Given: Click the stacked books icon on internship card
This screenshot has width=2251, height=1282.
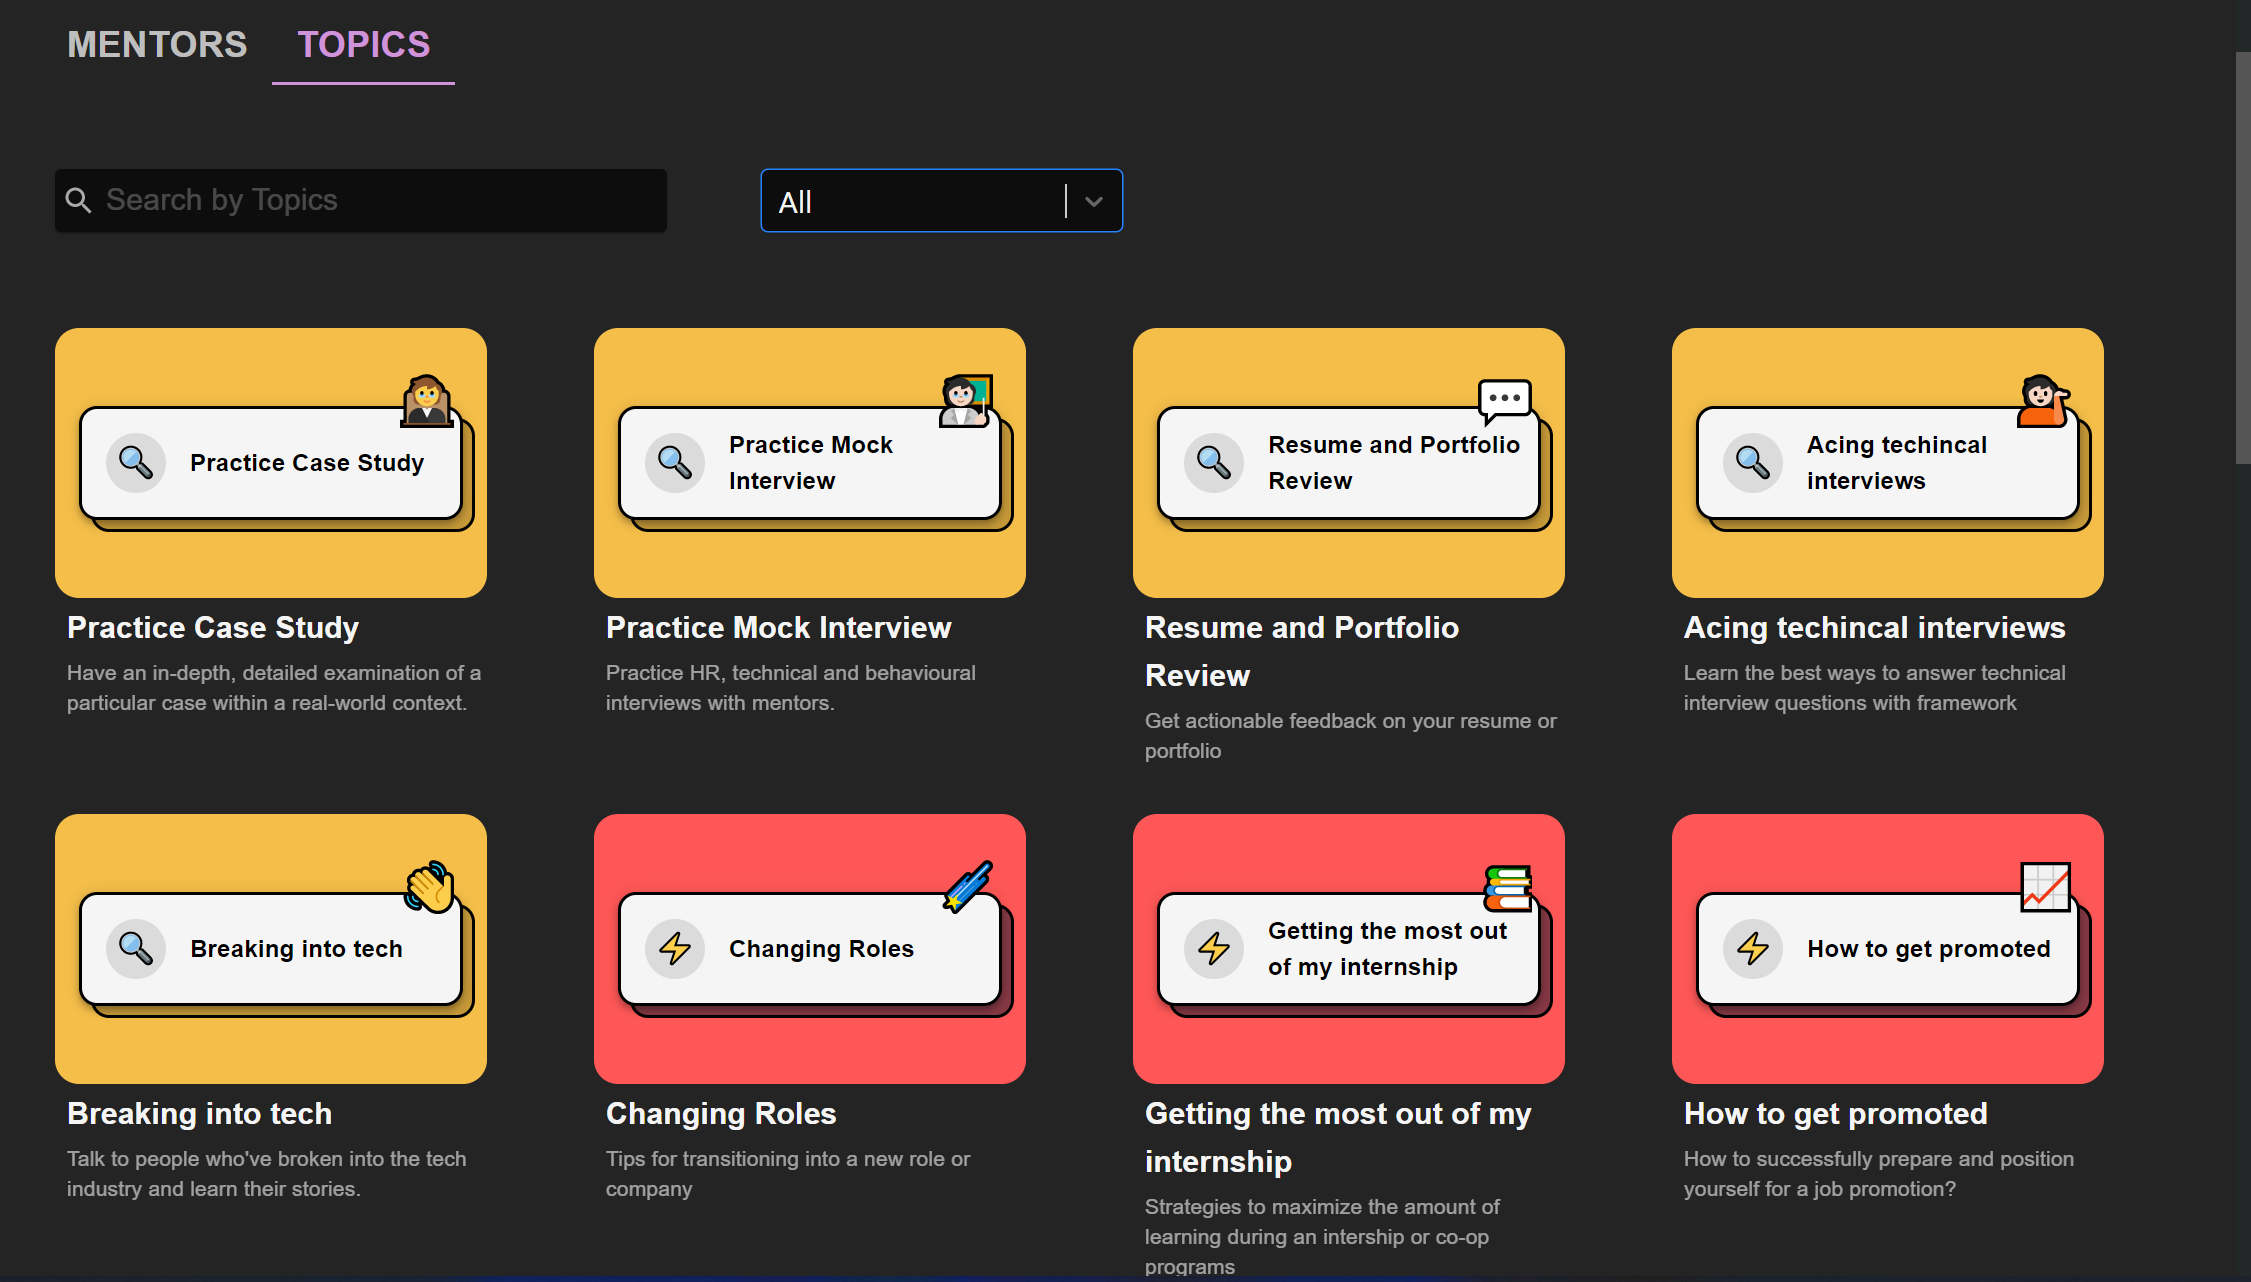Looking at the screenshot, I should (1507, 888).
